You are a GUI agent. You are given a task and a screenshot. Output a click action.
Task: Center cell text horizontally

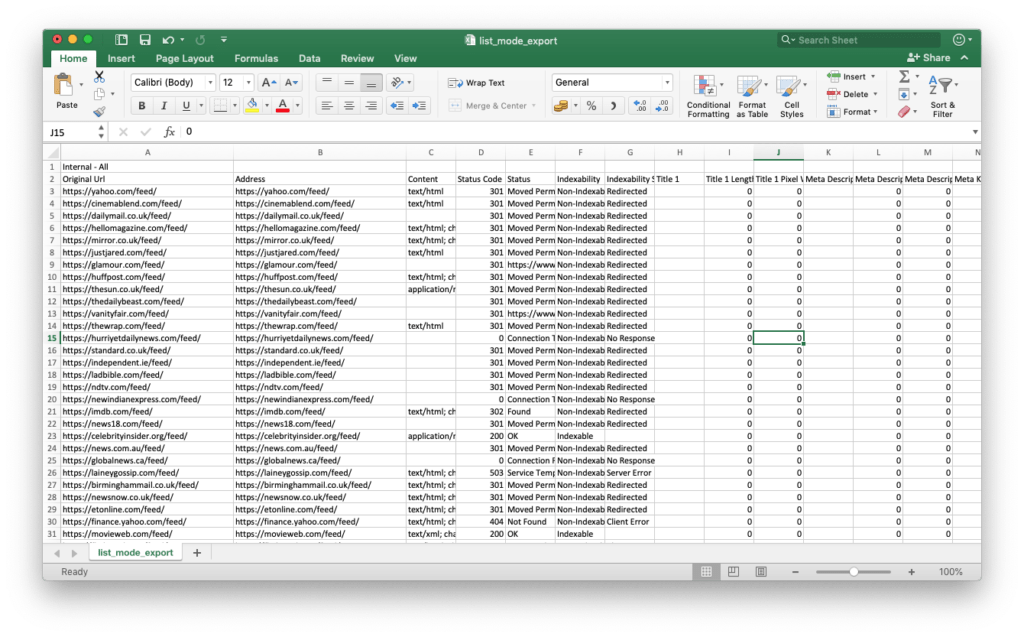pyautogui.click(x=349, y=105)
